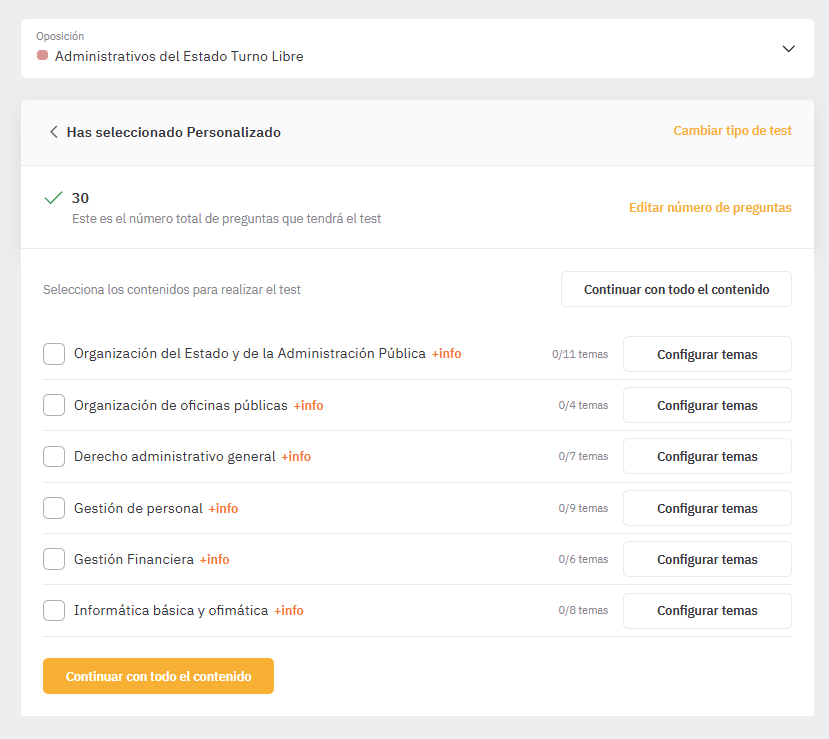
Task: Click the pink square beside Administrativos del Estado
Action: click(x=43, y=56)
